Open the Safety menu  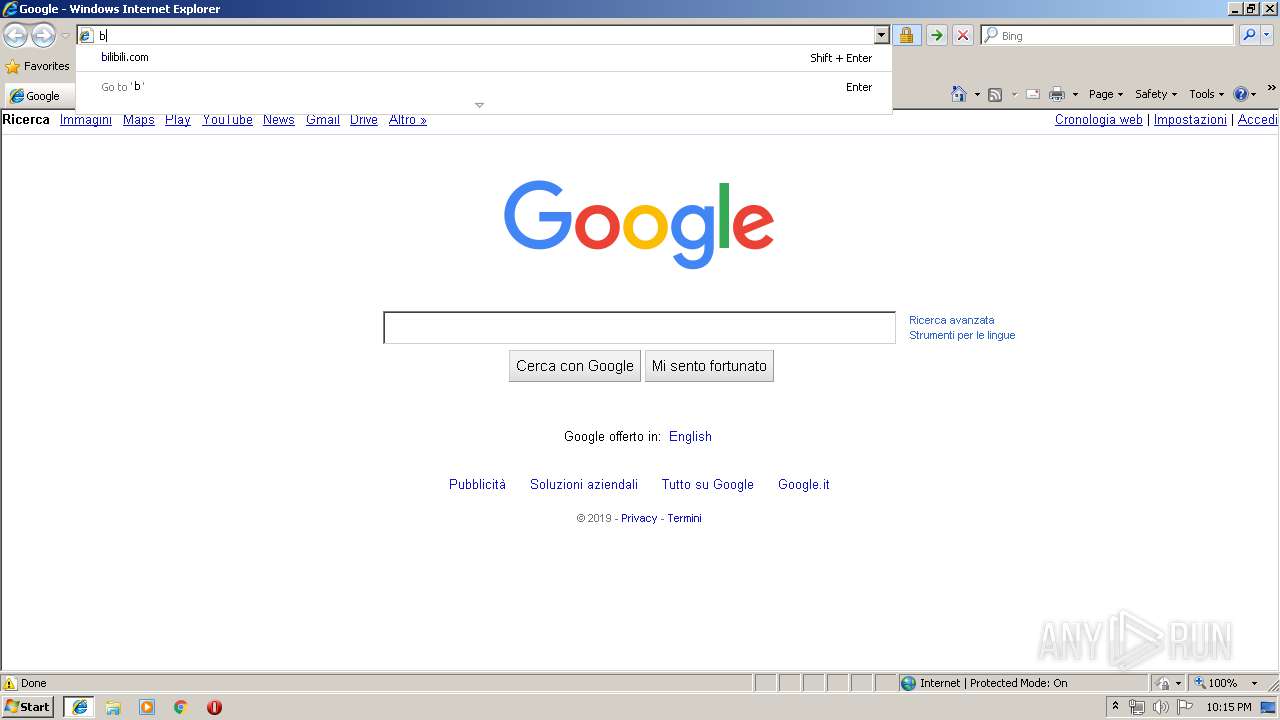click(x=1156, y=94)
